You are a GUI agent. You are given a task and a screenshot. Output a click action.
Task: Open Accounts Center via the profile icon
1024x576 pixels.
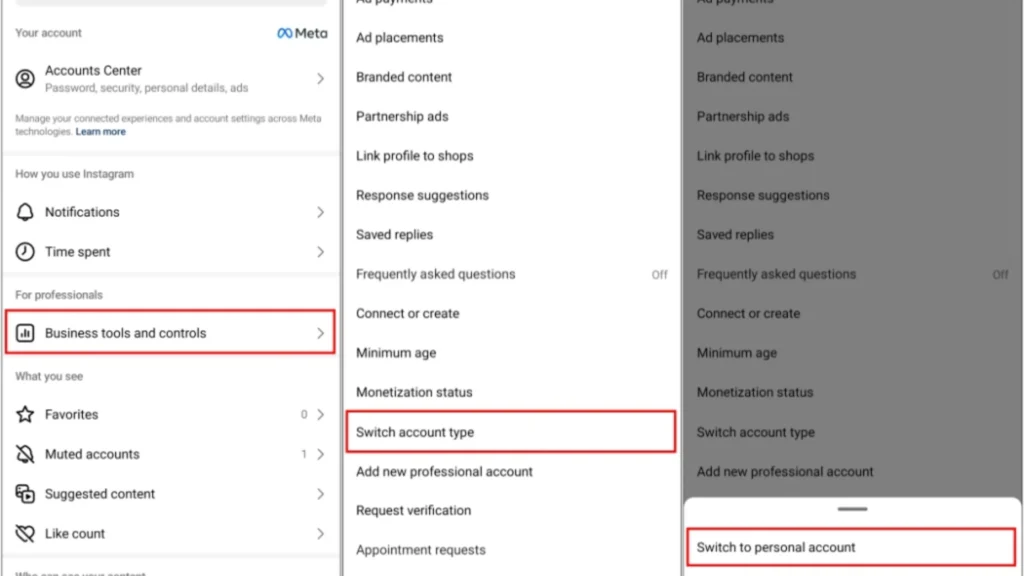point(24,77)
